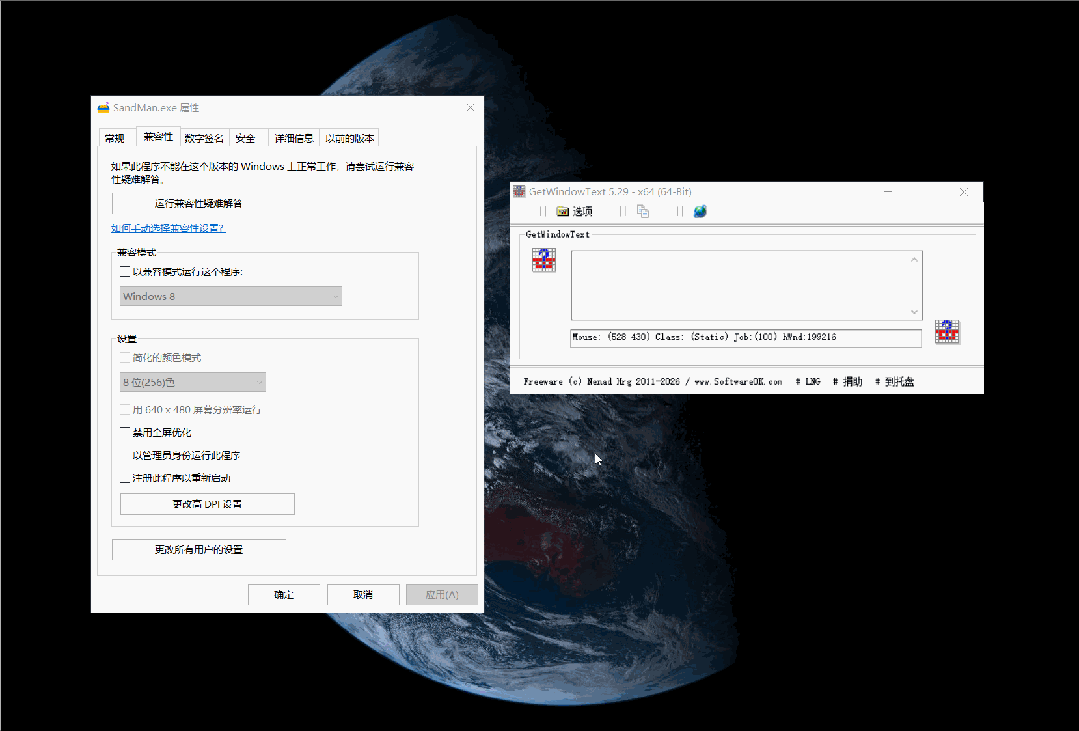
Task: Click scroll-down arrow in GetWindowText text area
Action: pos(914,312)
